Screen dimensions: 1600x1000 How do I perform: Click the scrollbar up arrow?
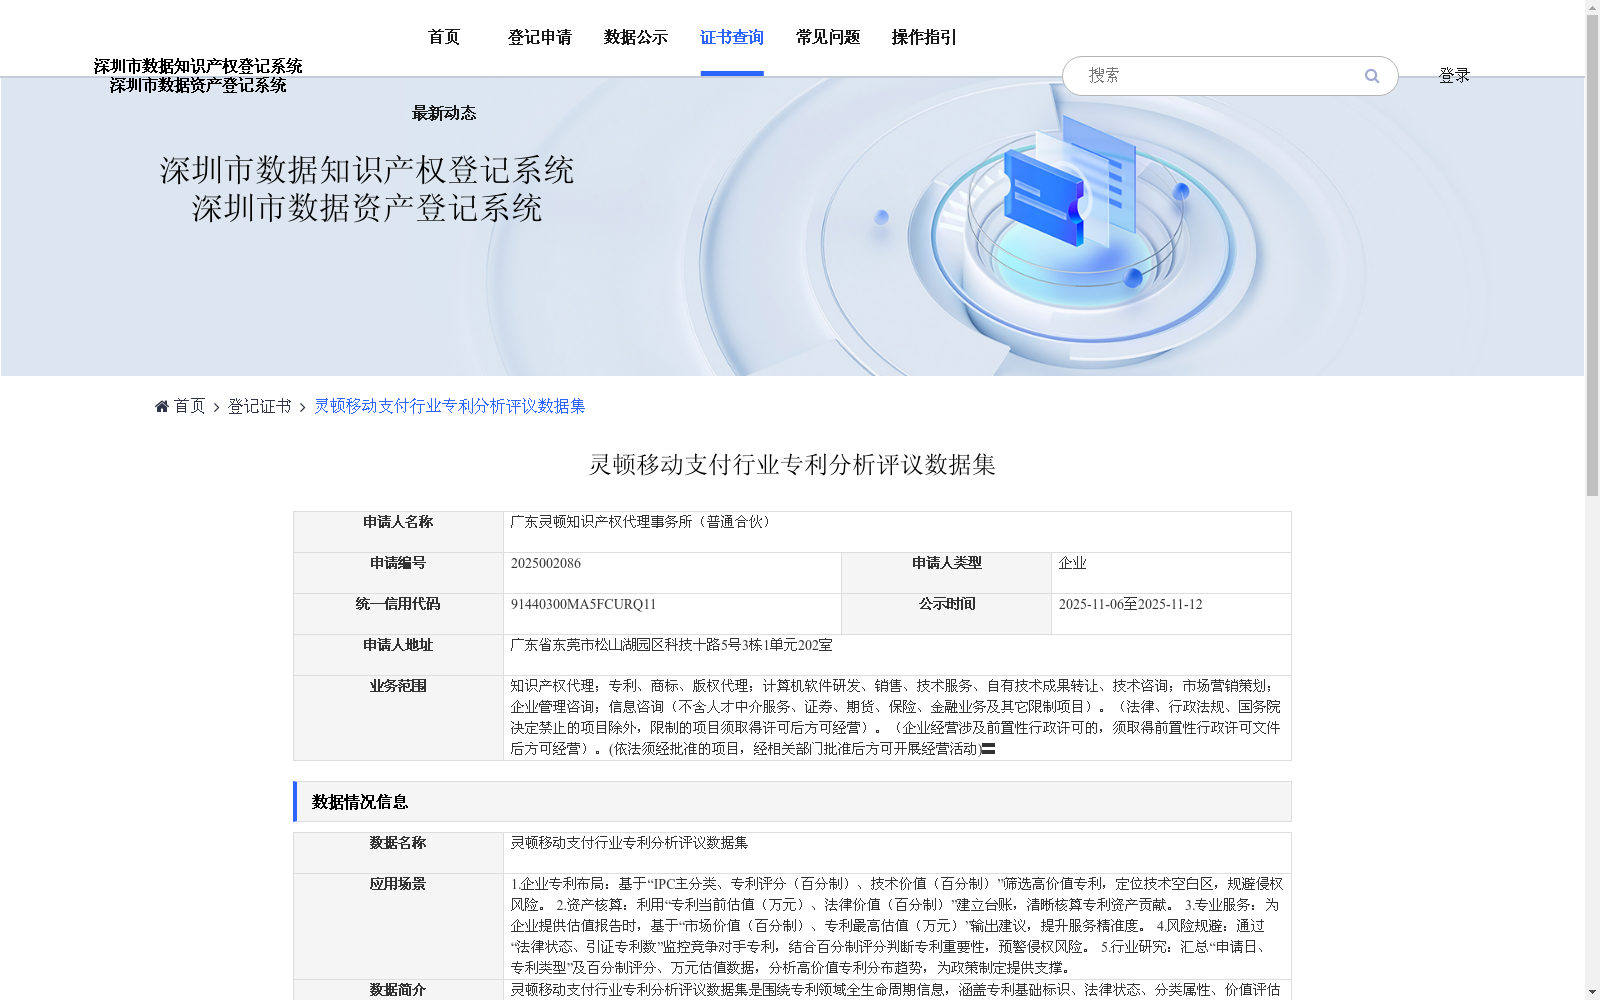1592,7
